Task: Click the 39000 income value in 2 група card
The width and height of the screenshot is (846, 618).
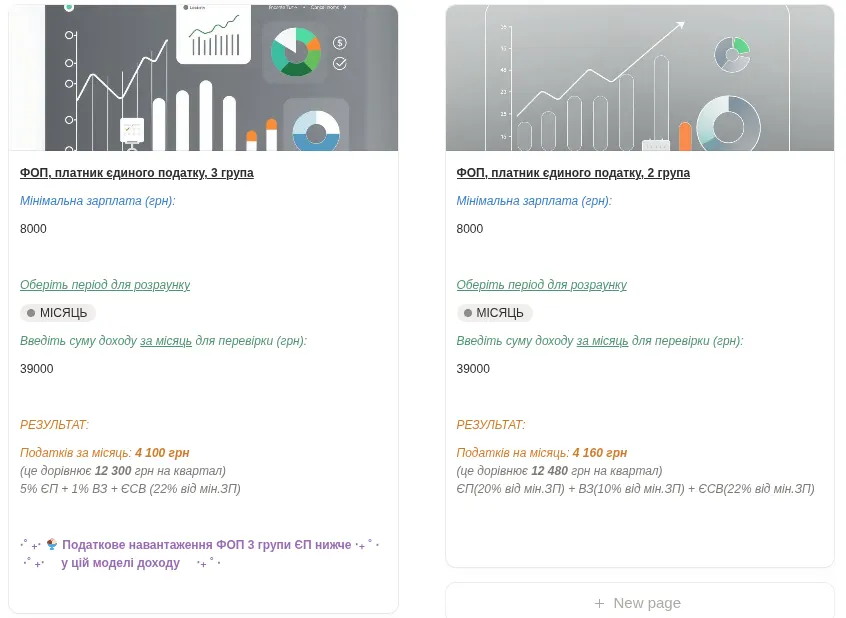Action: click(473, 369)
